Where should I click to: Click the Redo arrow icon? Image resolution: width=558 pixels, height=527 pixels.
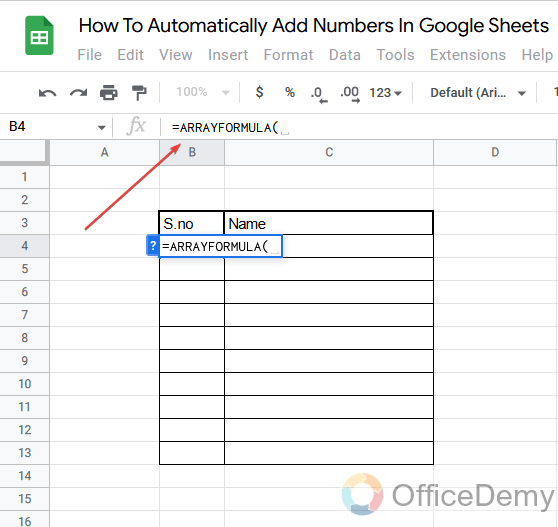coord(78,93)
